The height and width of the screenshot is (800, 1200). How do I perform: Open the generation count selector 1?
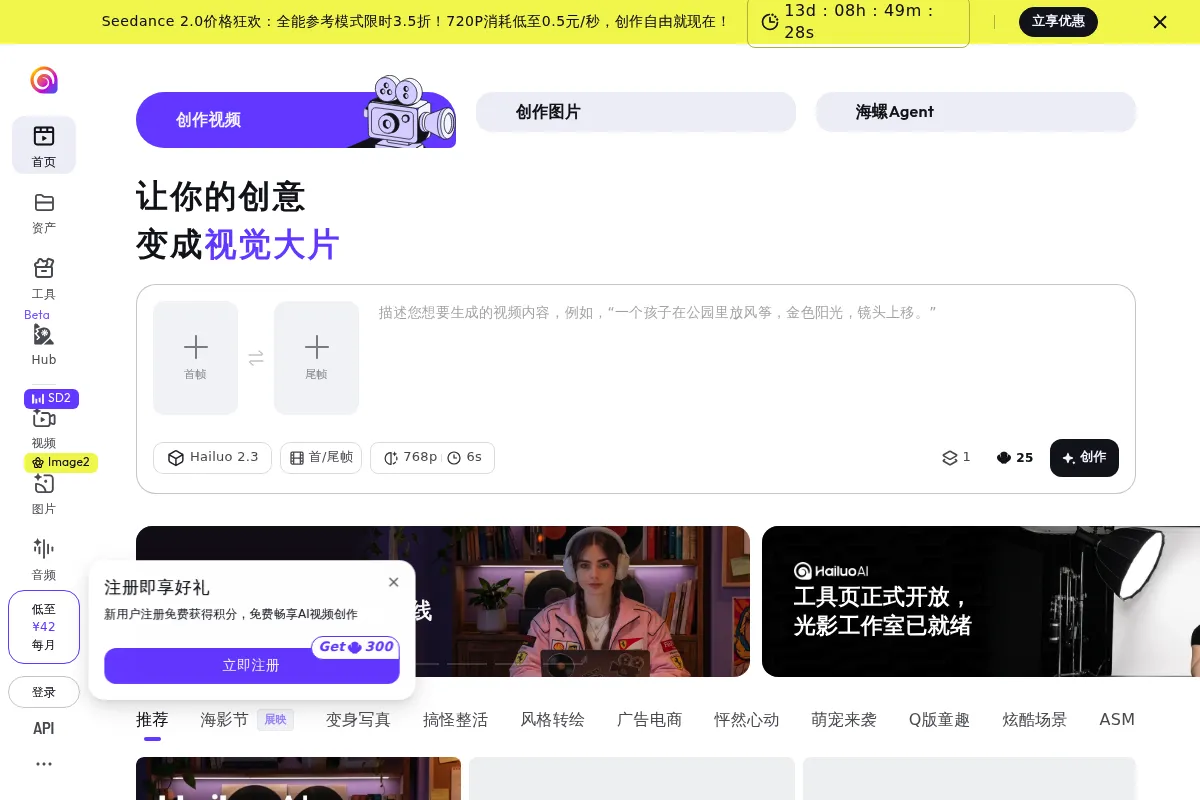click(956, 458)
